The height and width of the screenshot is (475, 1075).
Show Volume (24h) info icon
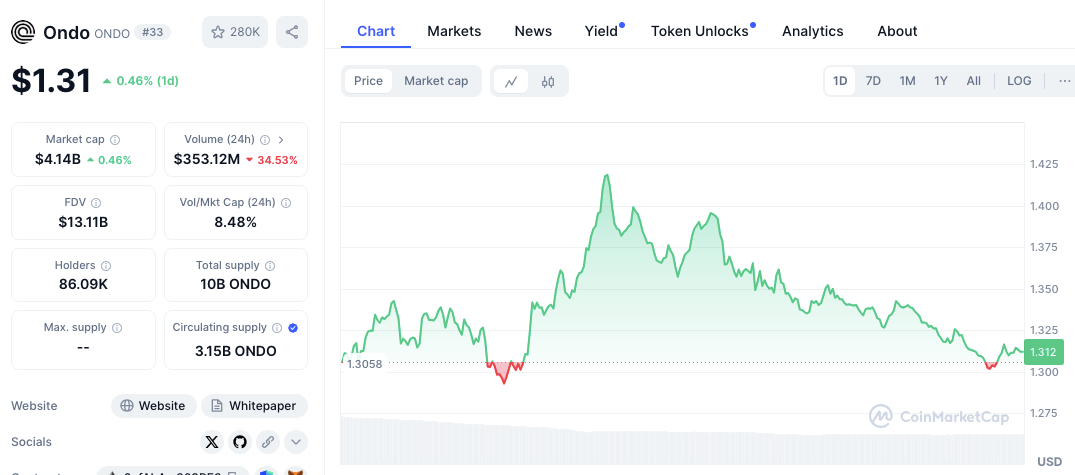[265, 140]
